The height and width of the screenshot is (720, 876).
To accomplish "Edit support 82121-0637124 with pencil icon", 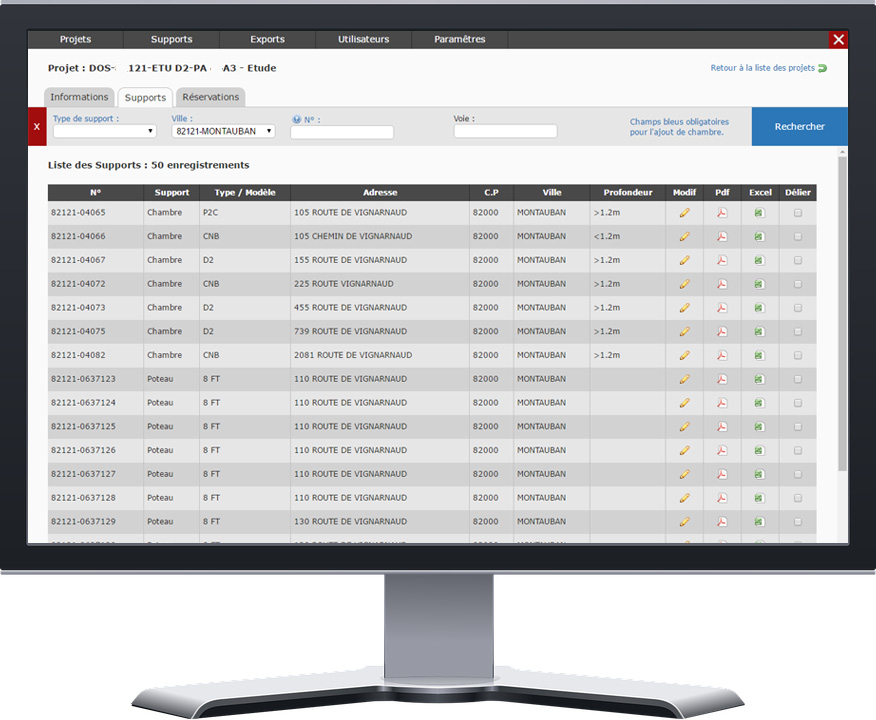I will (x=684, y=403).
